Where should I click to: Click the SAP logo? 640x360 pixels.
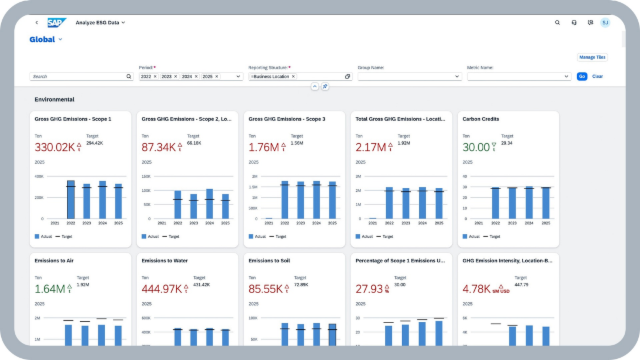click(56, 22)
